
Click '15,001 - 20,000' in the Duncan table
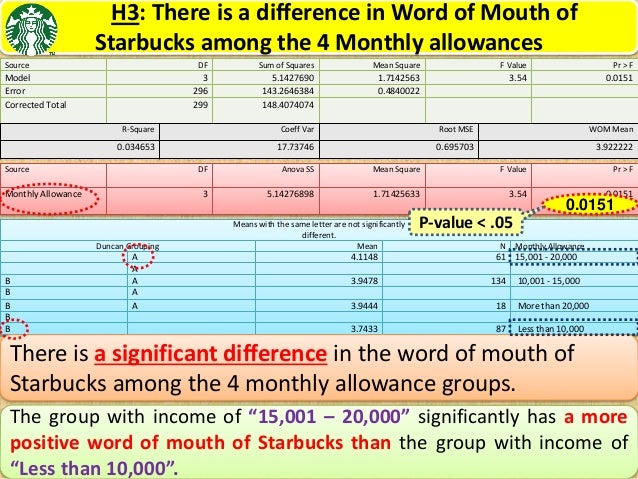point(546,257)
